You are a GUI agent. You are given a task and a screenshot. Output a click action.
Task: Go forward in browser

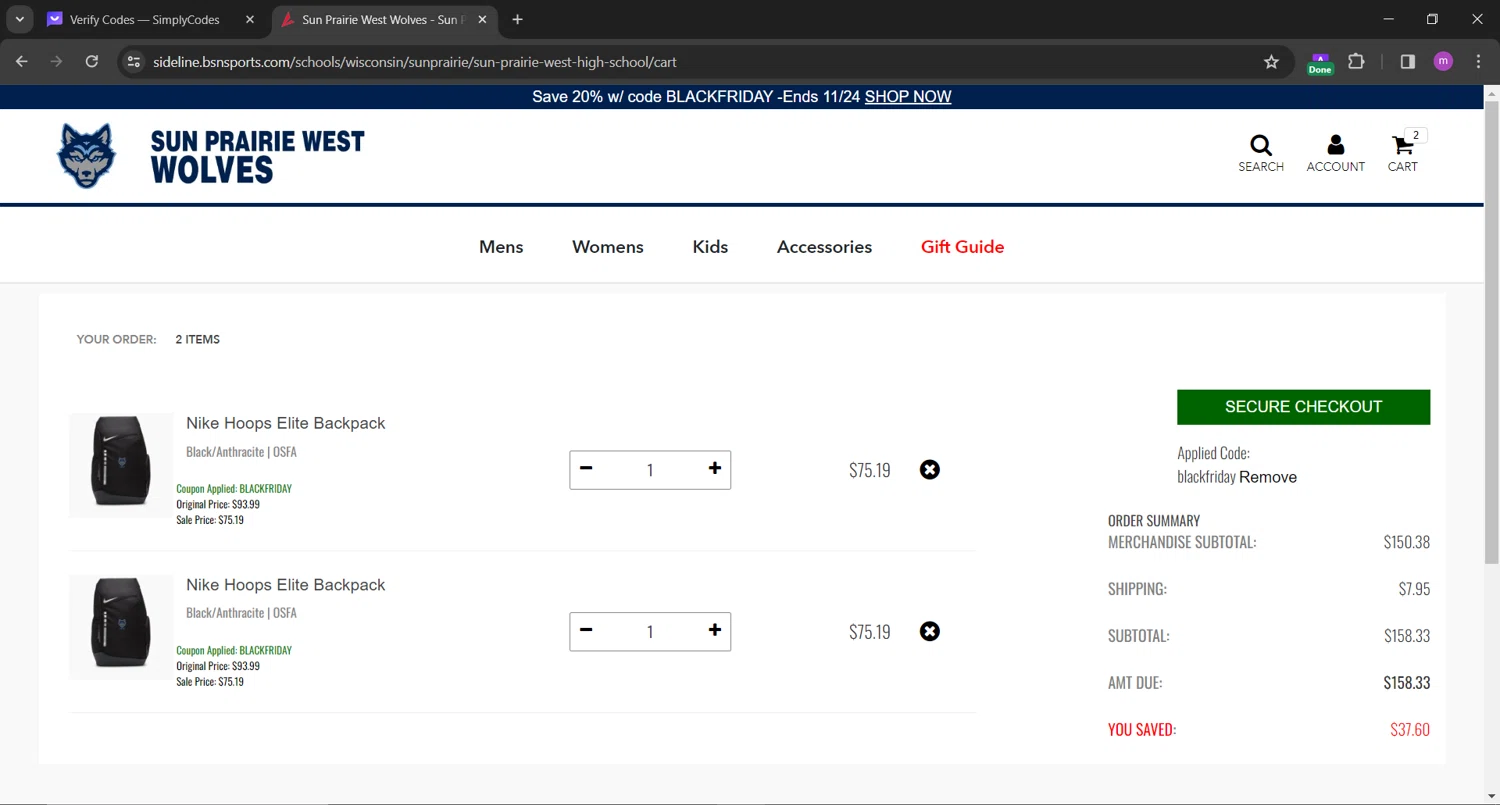[x=57, y=62]
